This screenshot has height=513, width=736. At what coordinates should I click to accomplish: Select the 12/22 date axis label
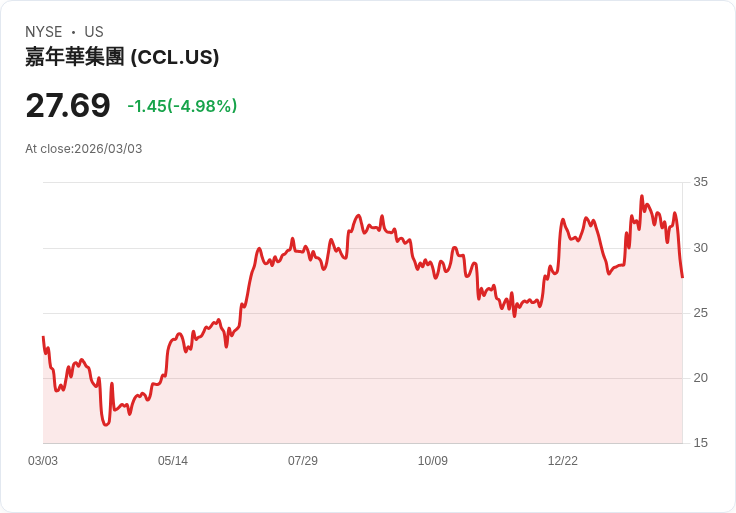coord(563,461)
